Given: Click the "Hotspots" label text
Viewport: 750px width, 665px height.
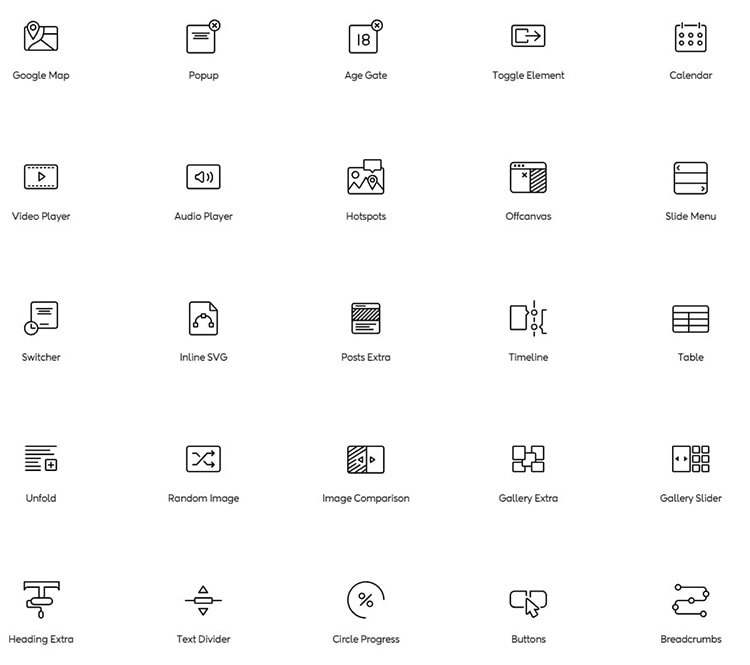Looking at the screenshot, I should (x=366, y=216).
